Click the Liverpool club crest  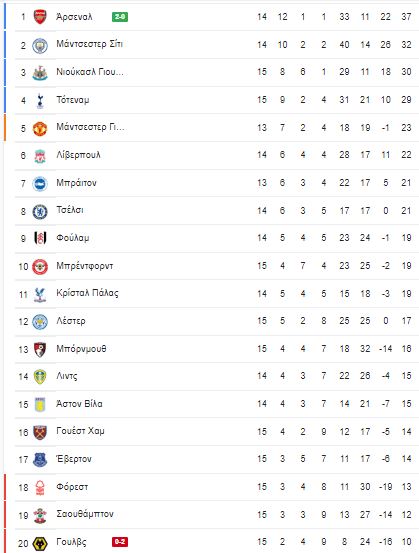(40, 156)
